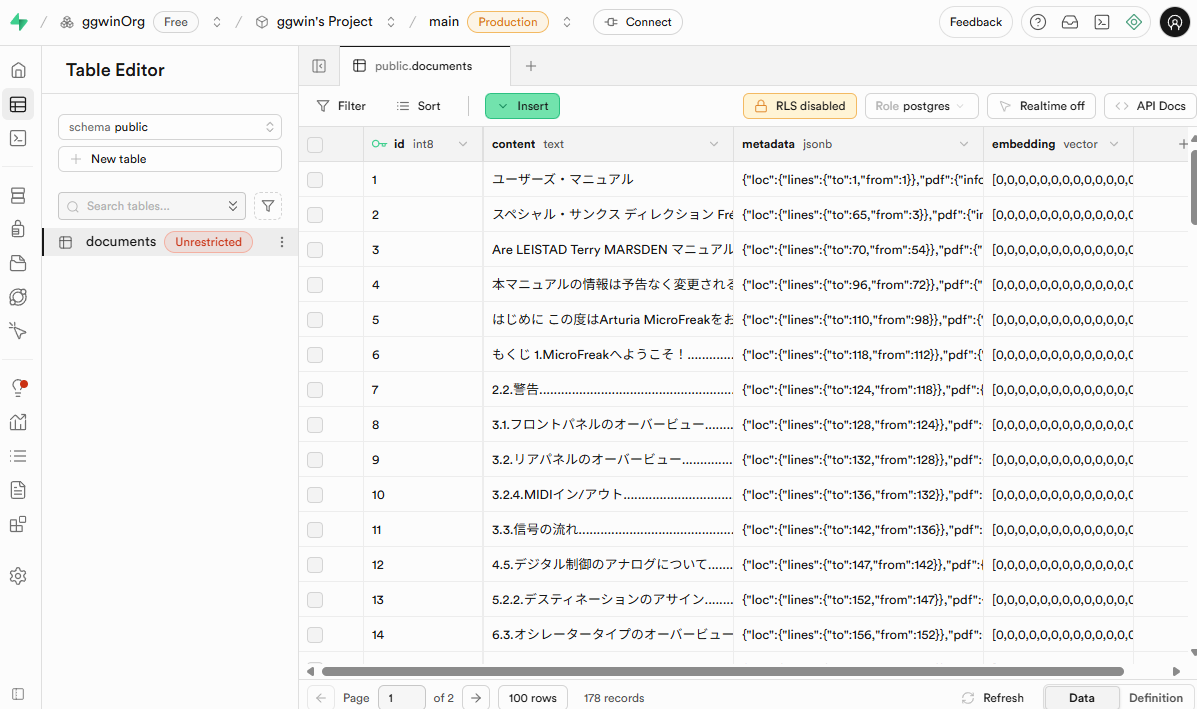Click the Insert button
This screenshot has width=1197, height=709.
(x=522, y=106)
